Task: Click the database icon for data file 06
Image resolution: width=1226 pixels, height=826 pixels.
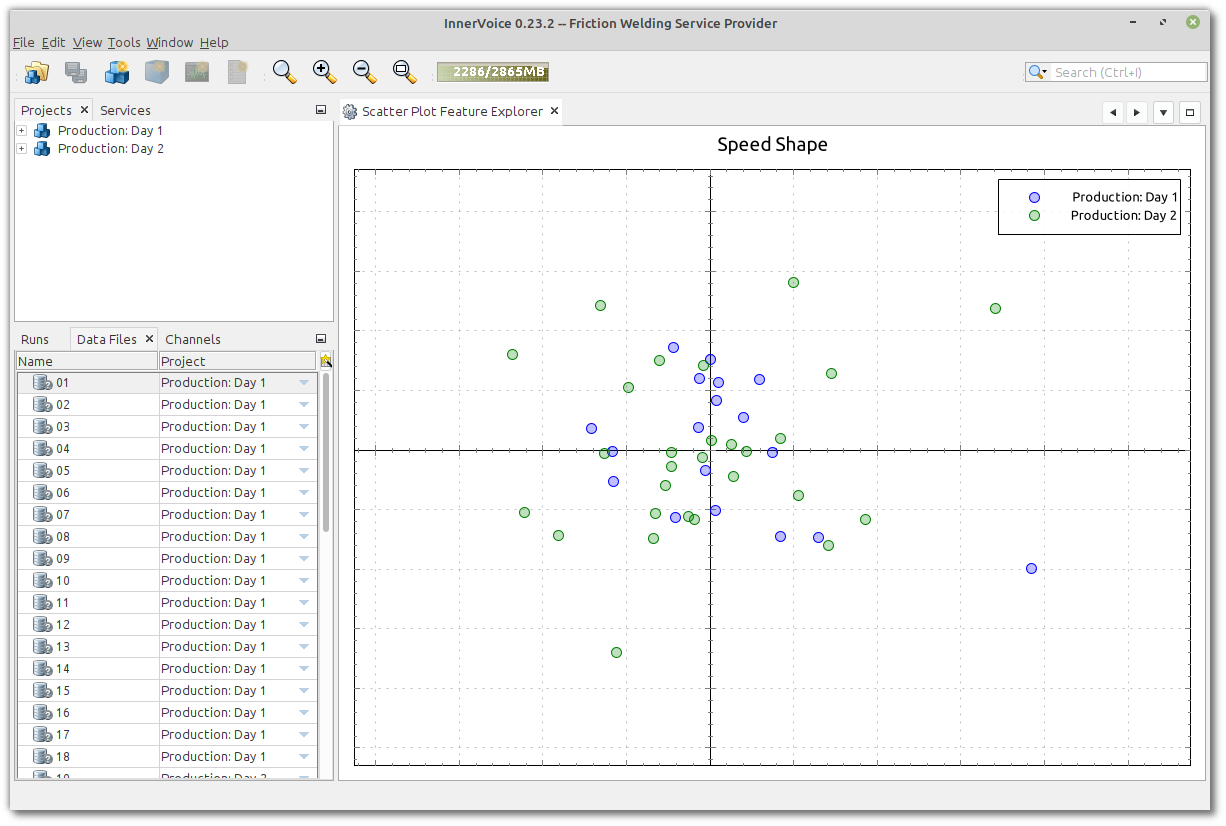Action: 42,493
